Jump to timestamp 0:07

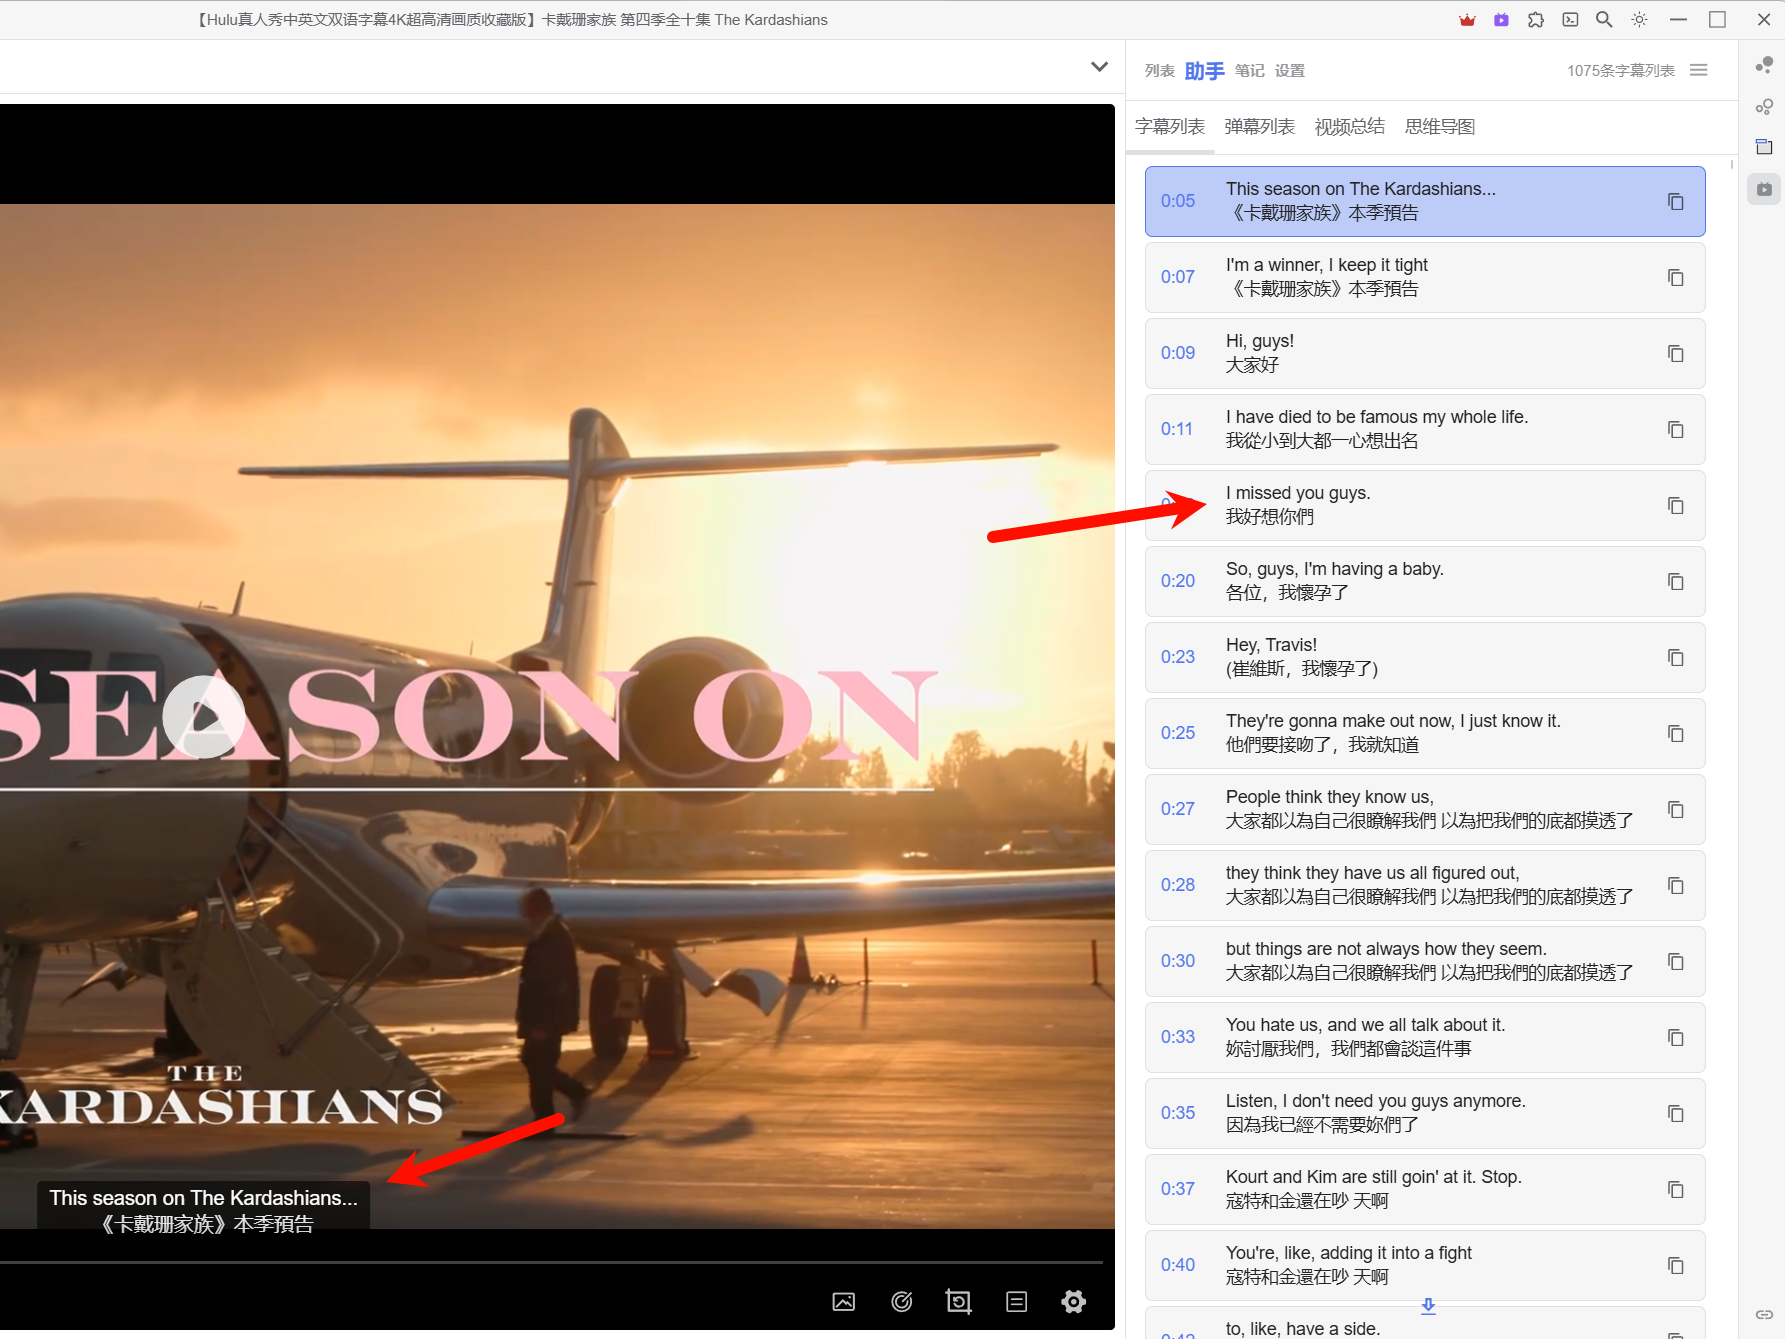tap(1178, 277)
